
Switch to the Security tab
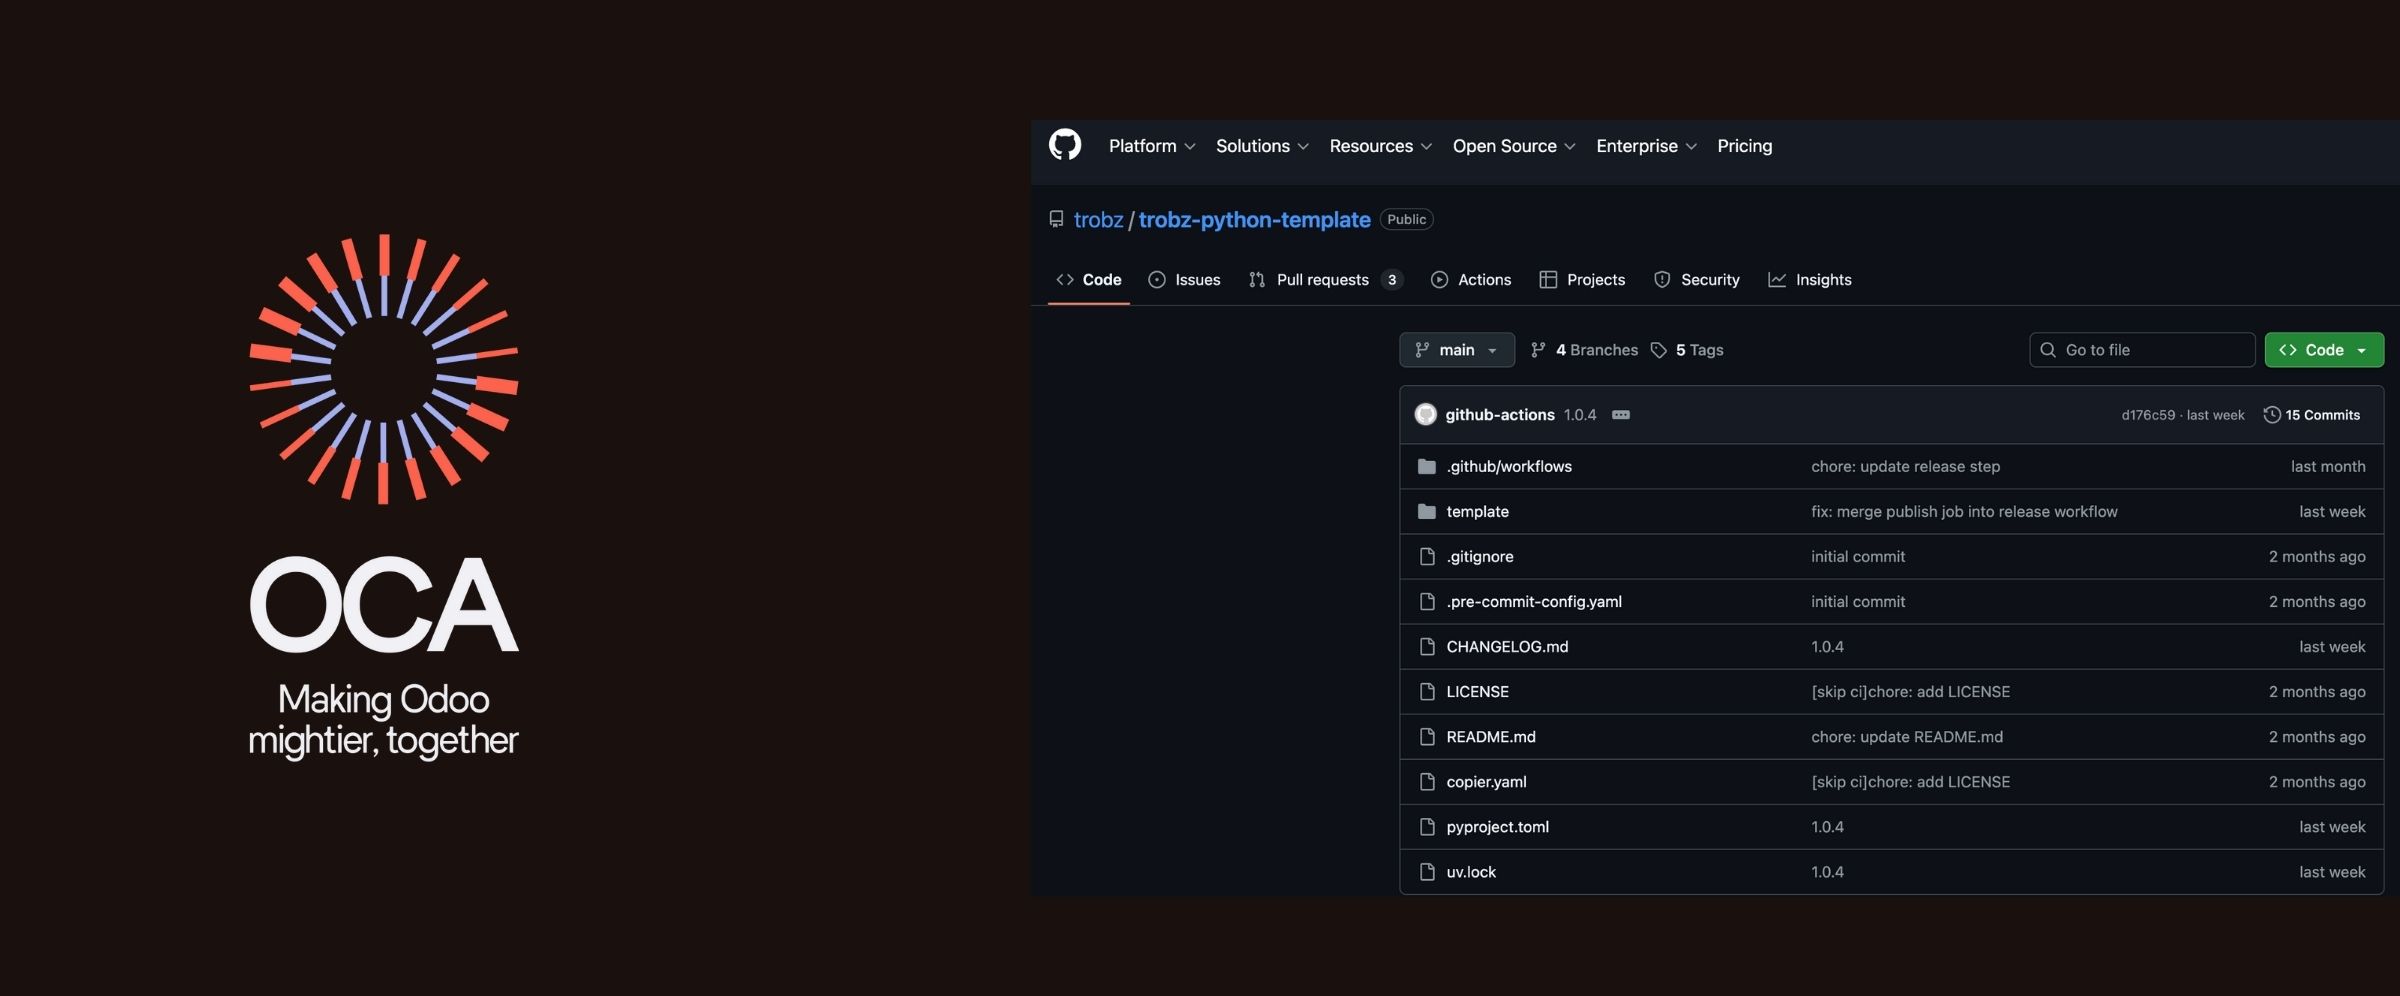1696,280
